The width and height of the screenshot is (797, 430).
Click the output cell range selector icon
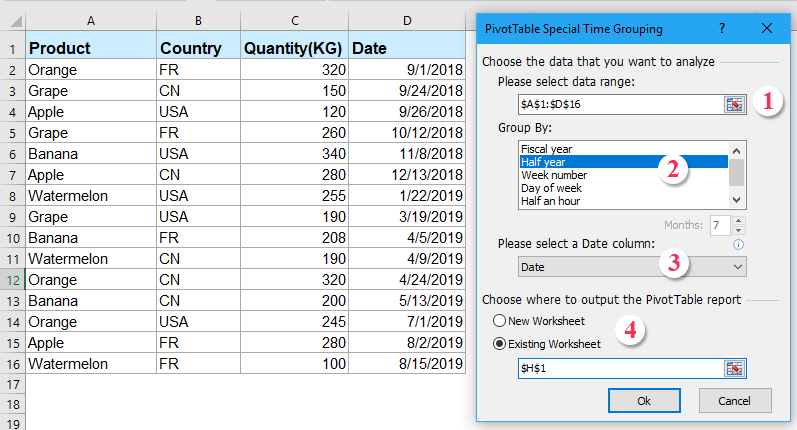[736, 369]
